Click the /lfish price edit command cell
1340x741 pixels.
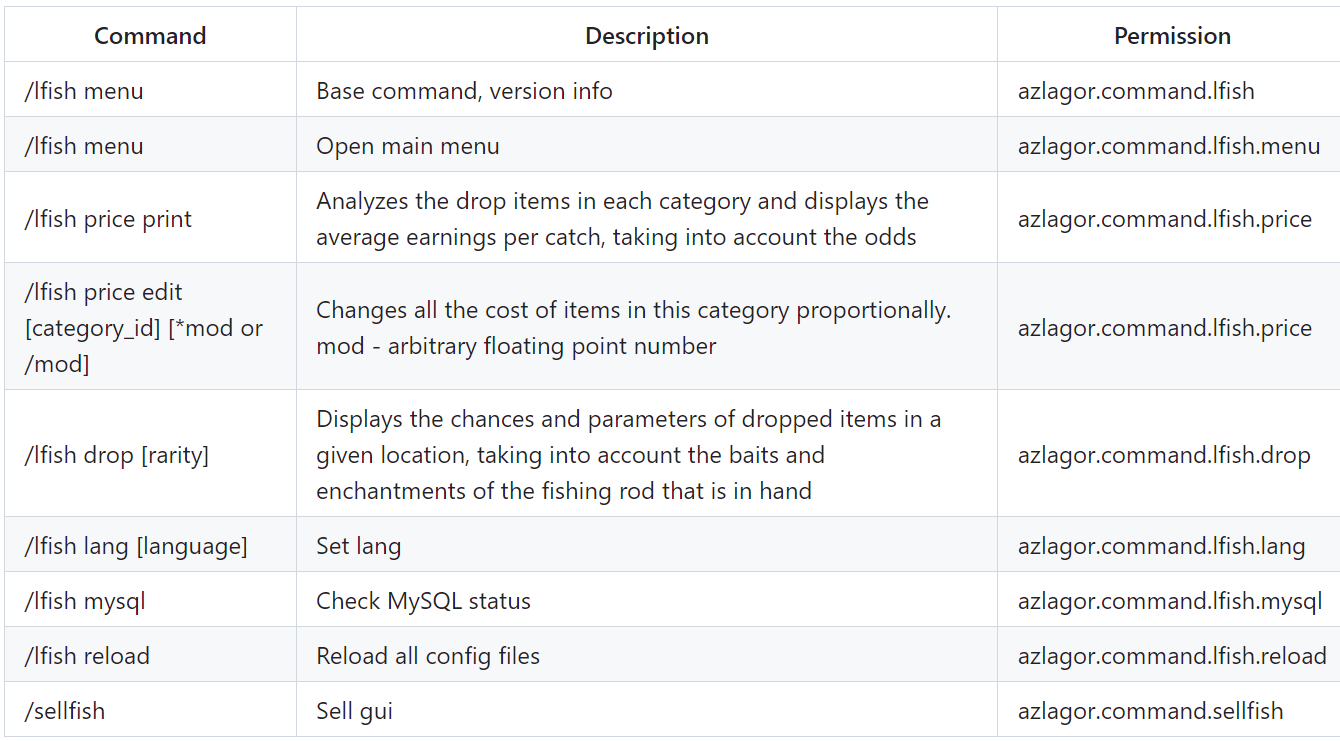pyautogui.click(x=150, y=327)
